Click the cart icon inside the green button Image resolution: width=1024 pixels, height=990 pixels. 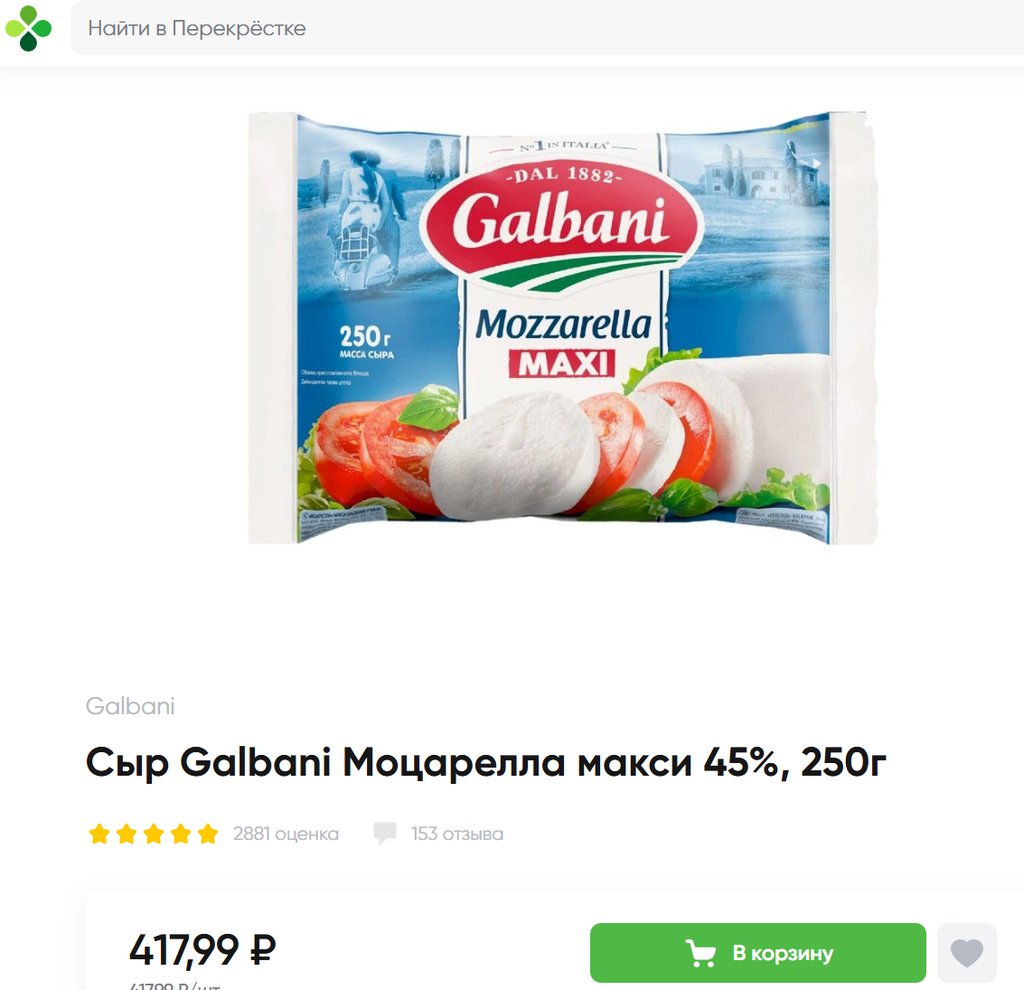click(x=700, y=953)
